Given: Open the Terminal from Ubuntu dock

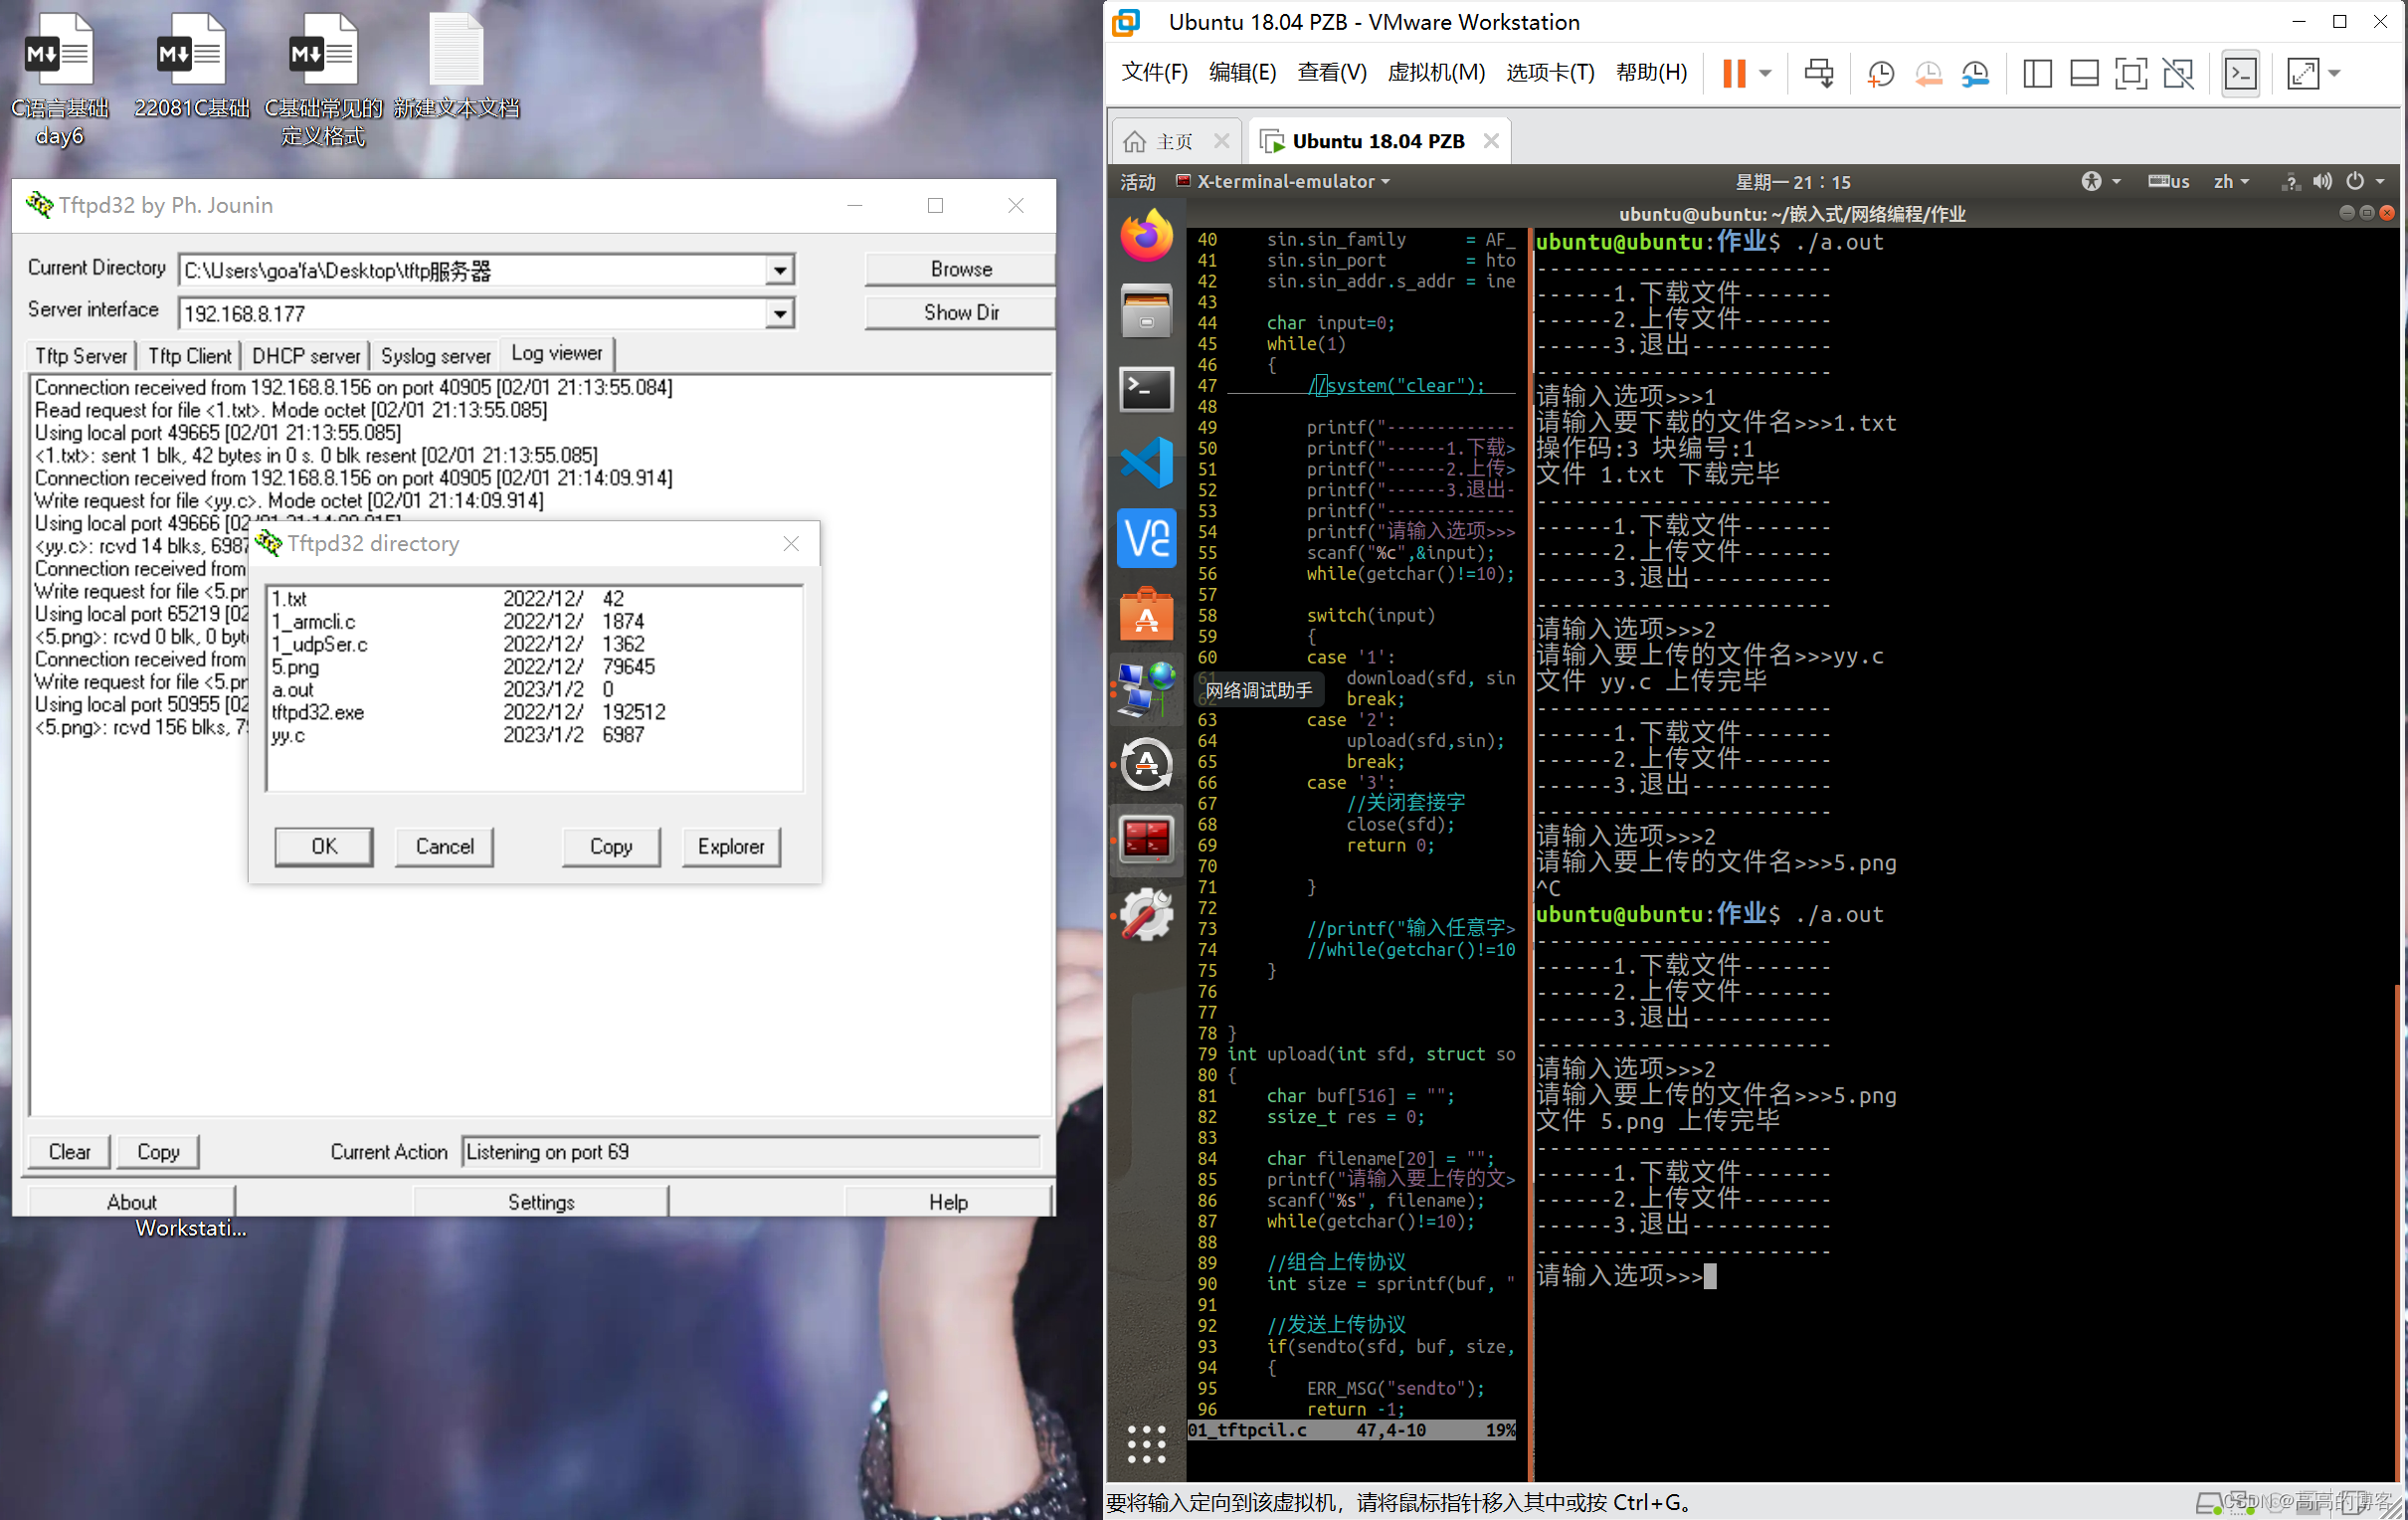Looking at the screenshot, I should point(1145,388).
